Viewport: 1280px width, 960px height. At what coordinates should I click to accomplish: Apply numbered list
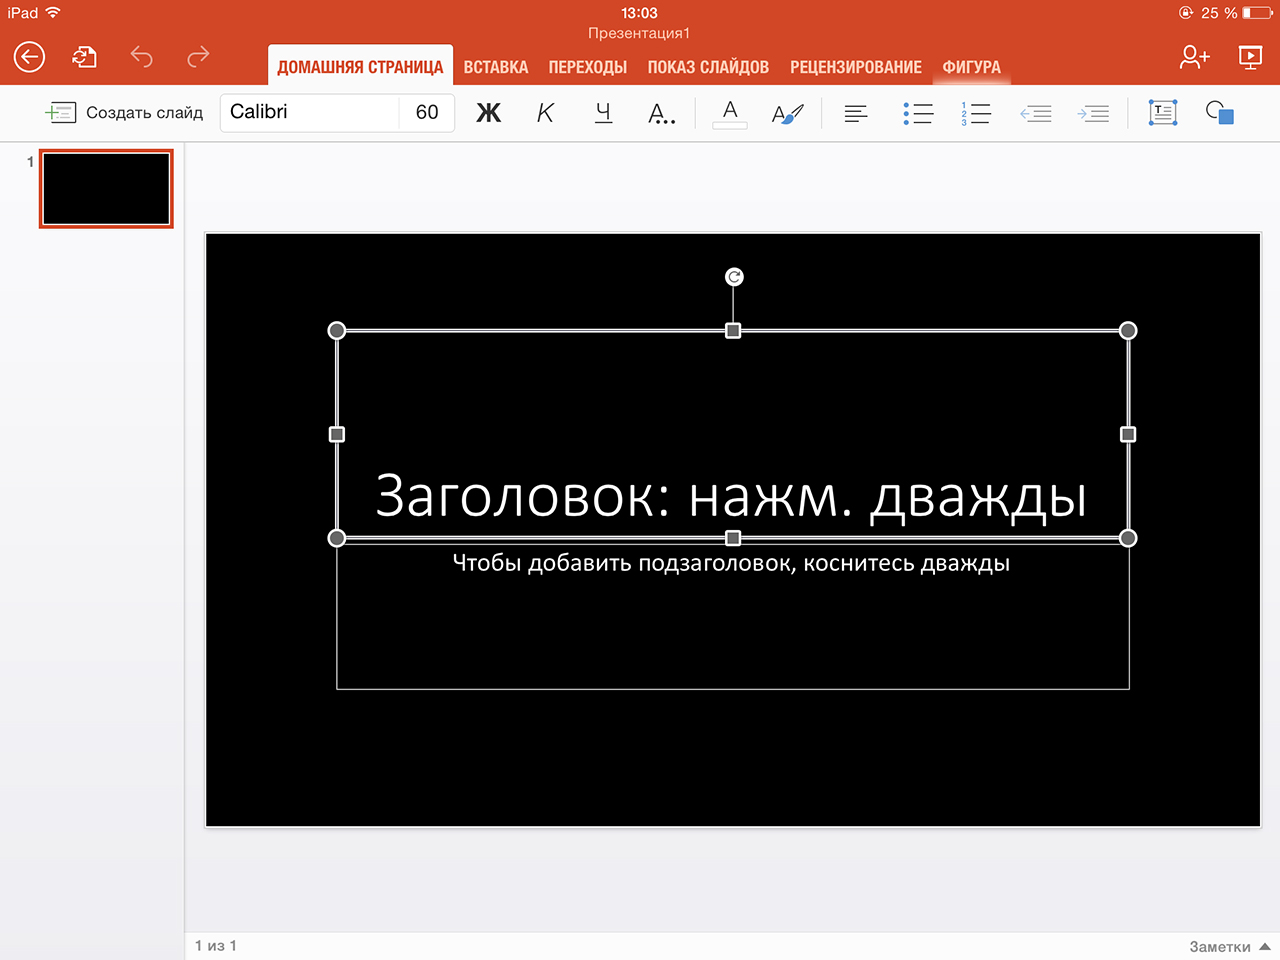click(x=976, y=113)
